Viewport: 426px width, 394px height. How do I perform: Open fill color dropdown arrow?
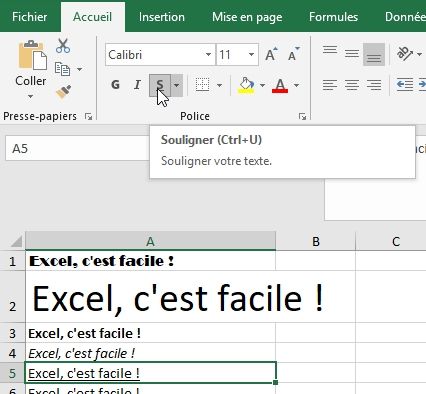tap(262, 85)
